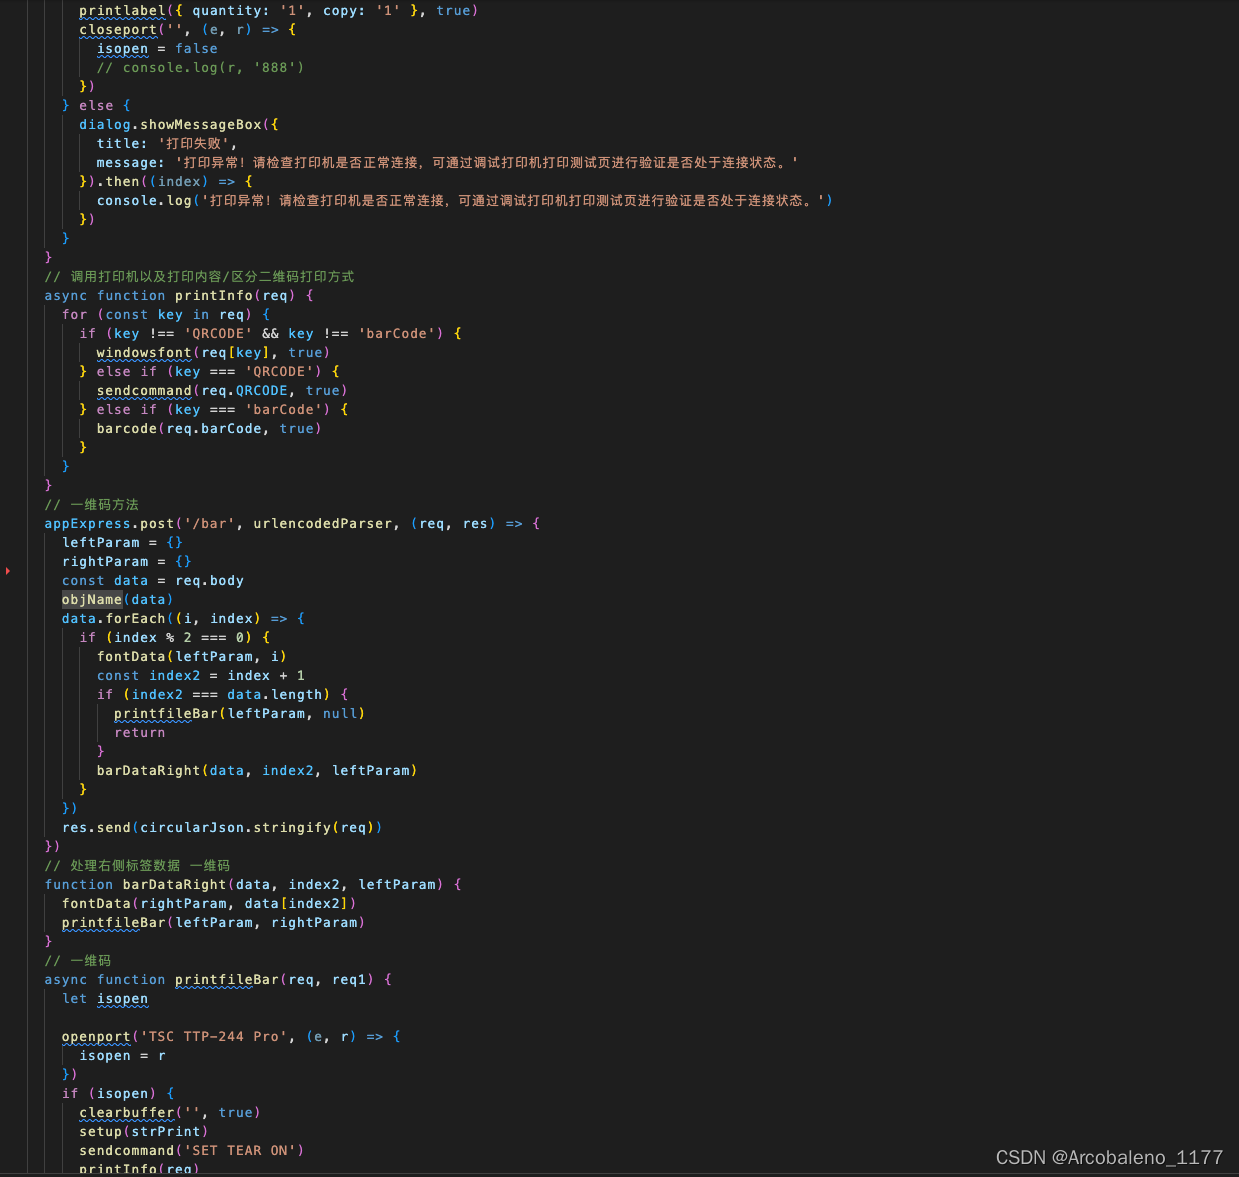Click the 'leftParam = {}' assignment
This screenshot has height=1177, width=1239.
[122, 542]
